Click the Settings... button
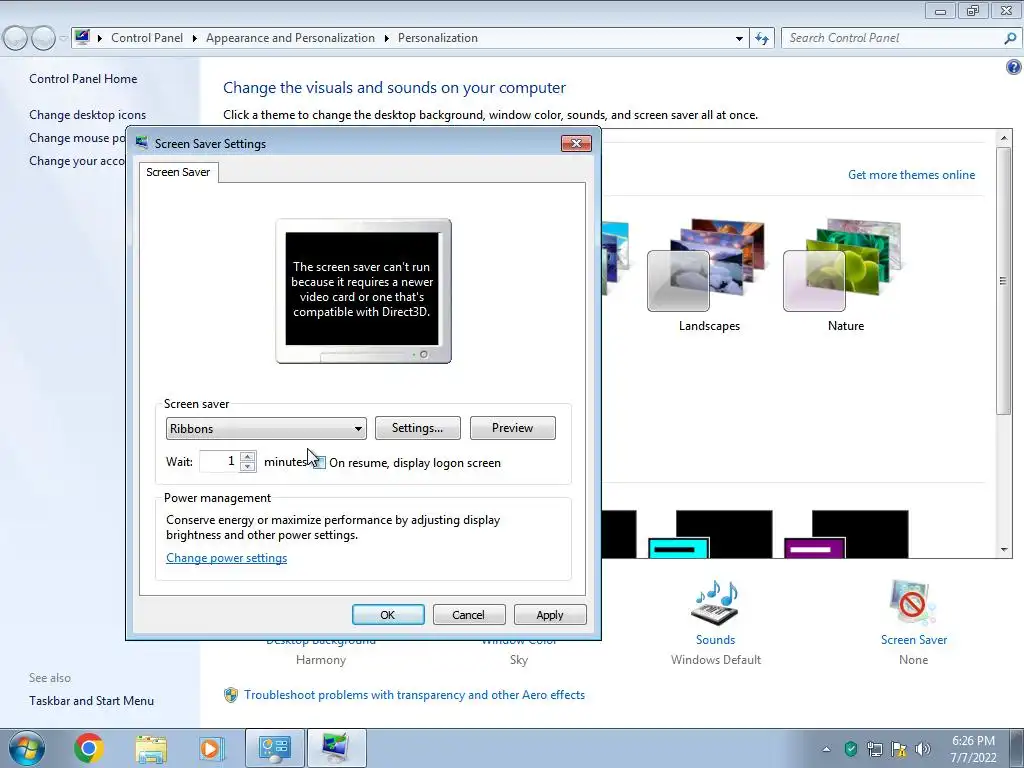The width and height of the screenshot is (1024, 768). click(x=417, y=428)
